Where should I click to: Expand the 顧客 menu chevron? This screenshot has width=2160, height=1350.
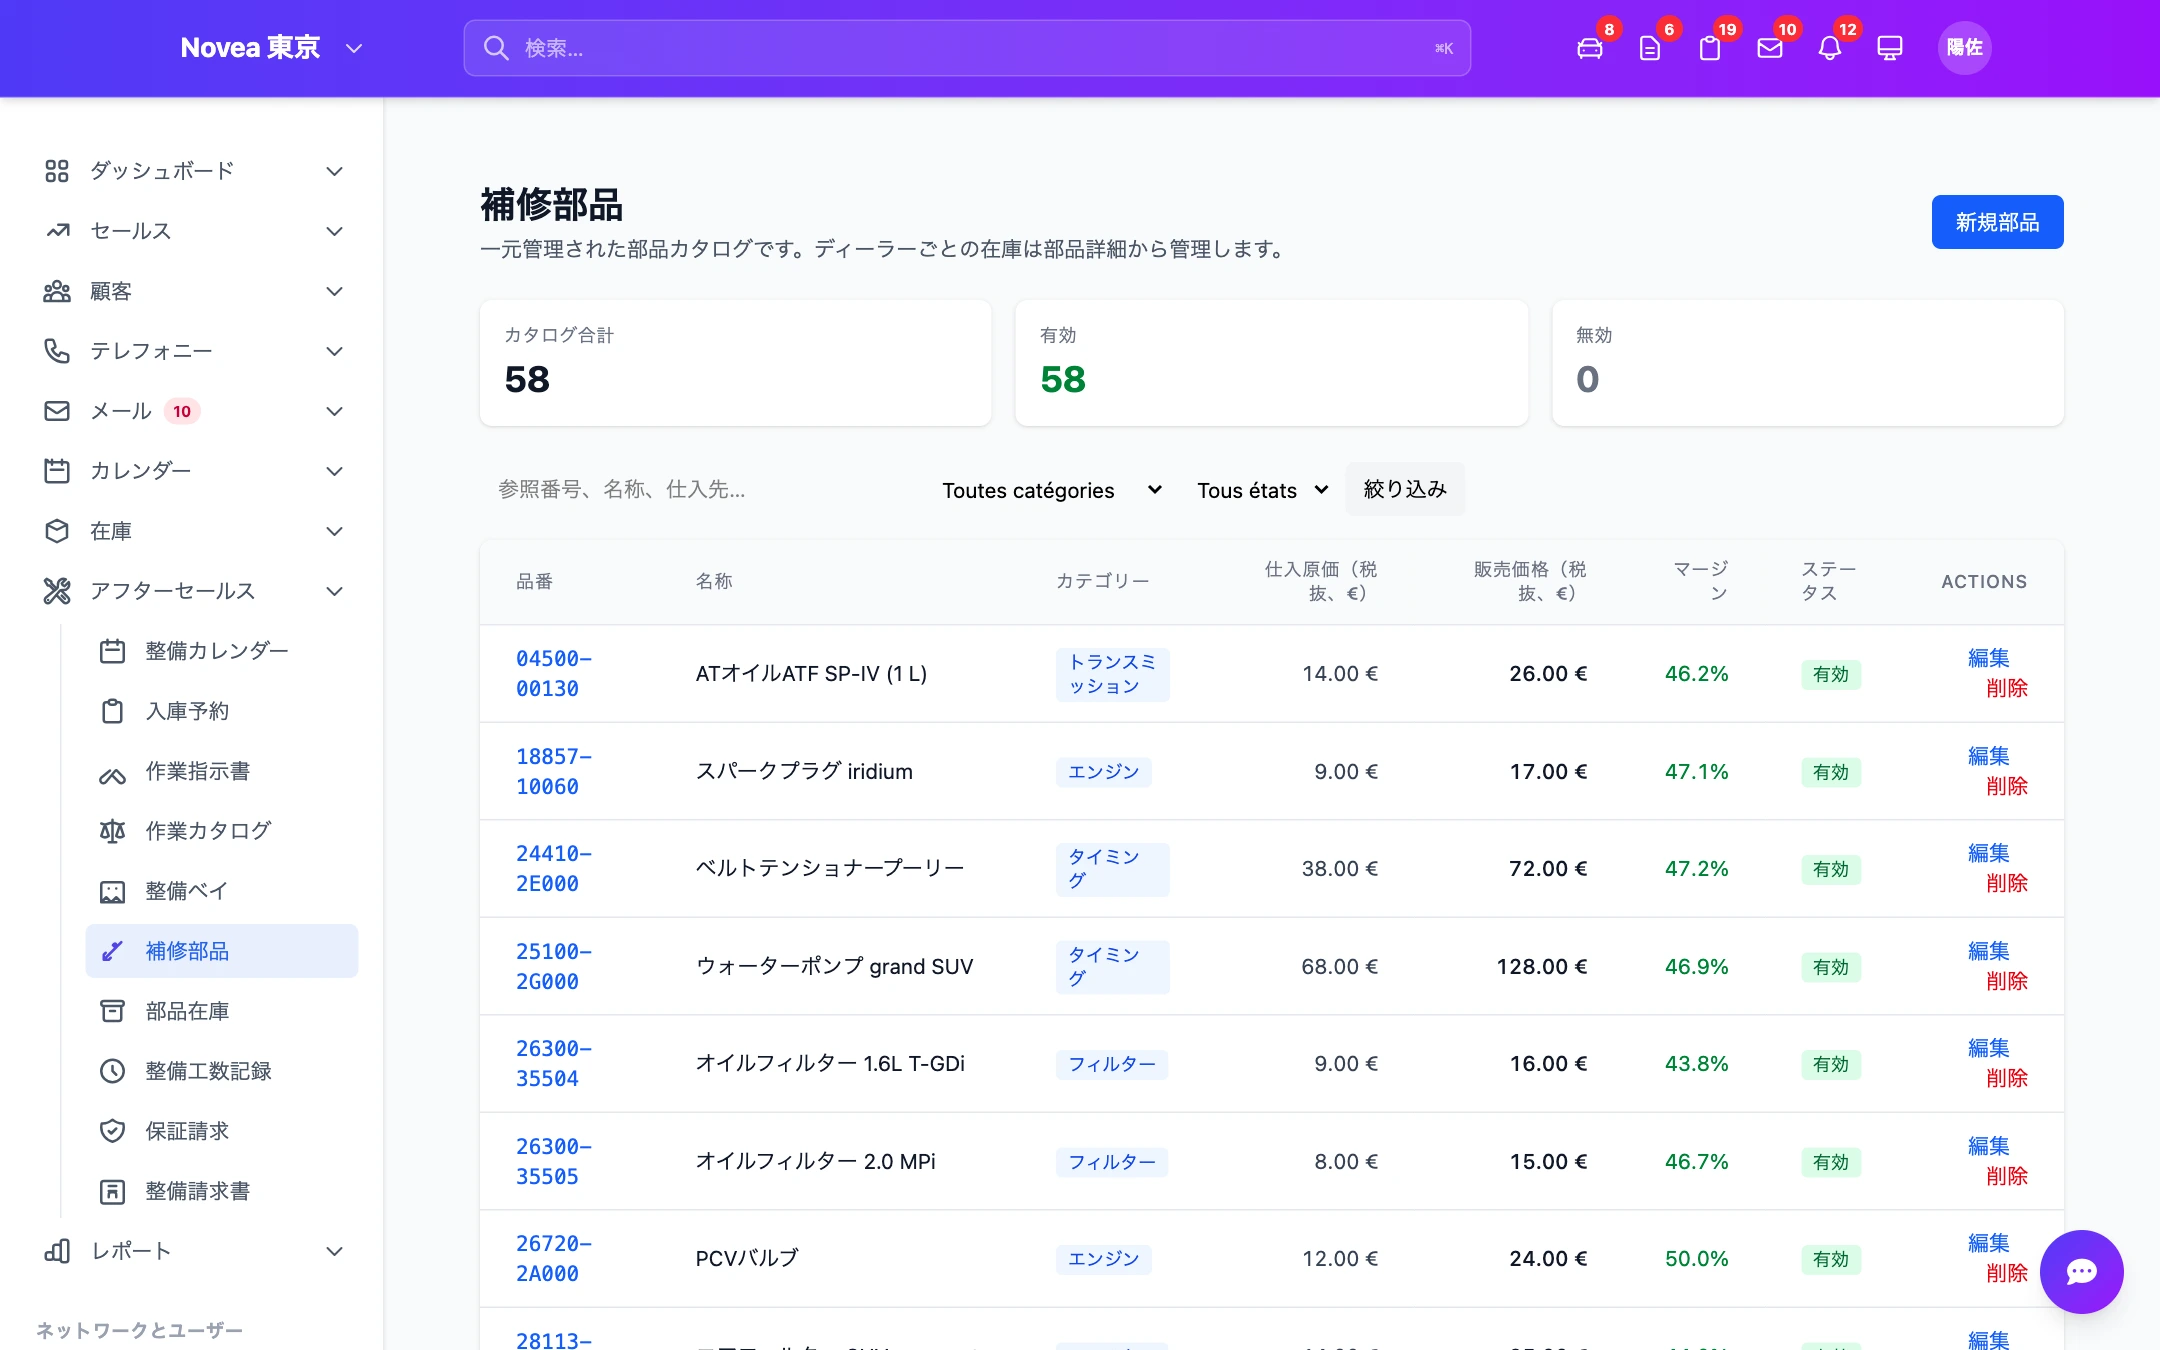(335, 291)
